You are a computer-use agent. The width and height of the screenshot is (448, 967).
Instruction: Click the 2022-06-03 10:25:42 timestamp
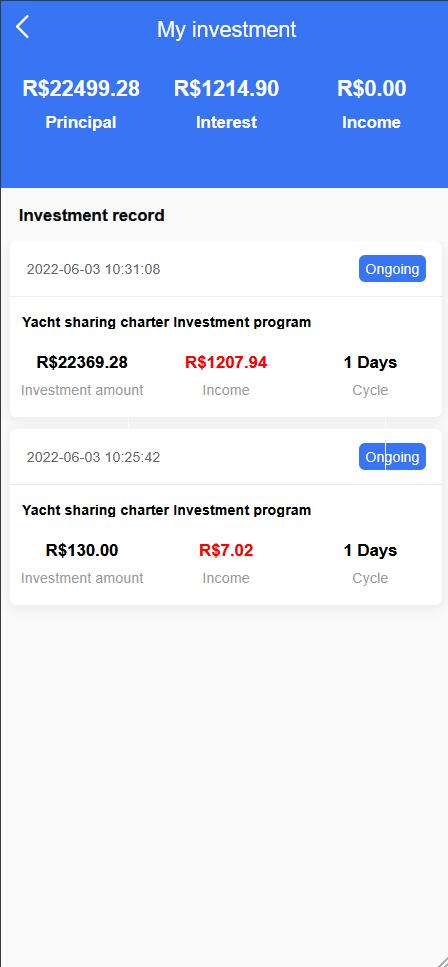[93, 457]
